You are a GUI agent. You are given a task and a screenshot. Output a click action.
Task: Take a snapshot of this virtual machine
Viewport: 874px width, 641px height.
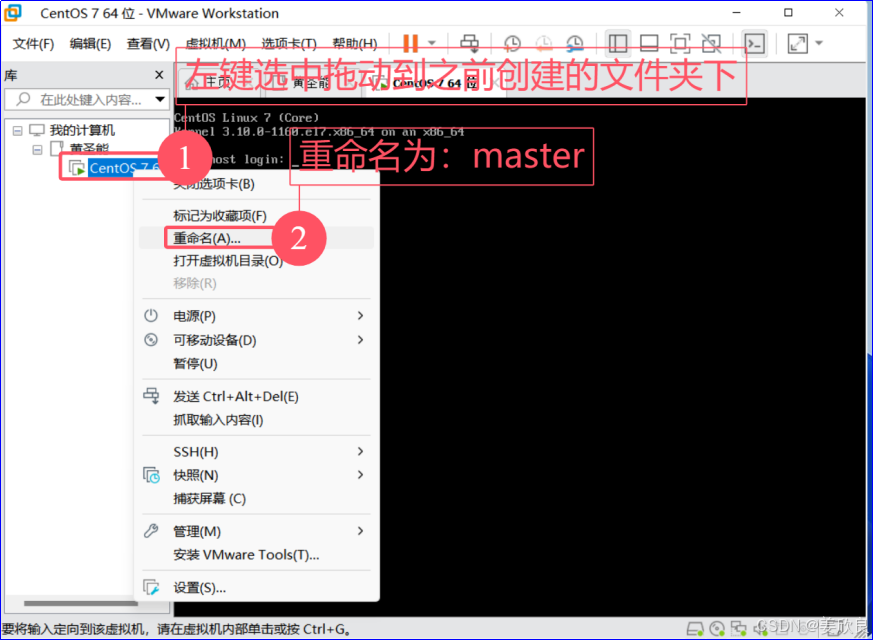[x=512, y=43]
